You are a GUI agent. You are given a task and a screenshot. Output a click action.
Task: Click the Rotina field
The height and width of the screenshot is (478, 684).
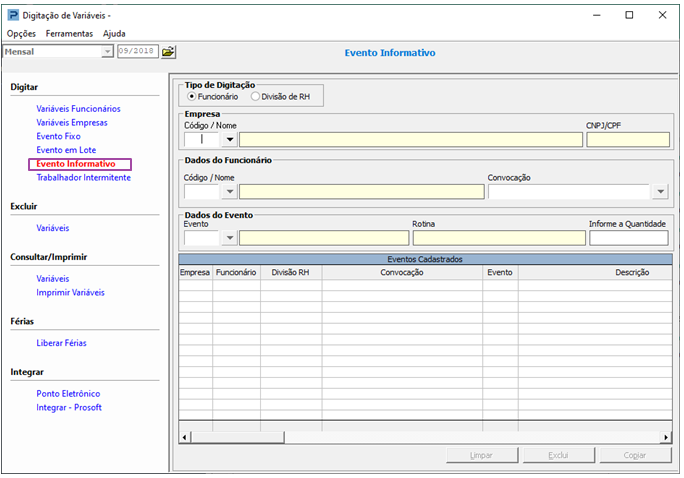coord(499,238)
